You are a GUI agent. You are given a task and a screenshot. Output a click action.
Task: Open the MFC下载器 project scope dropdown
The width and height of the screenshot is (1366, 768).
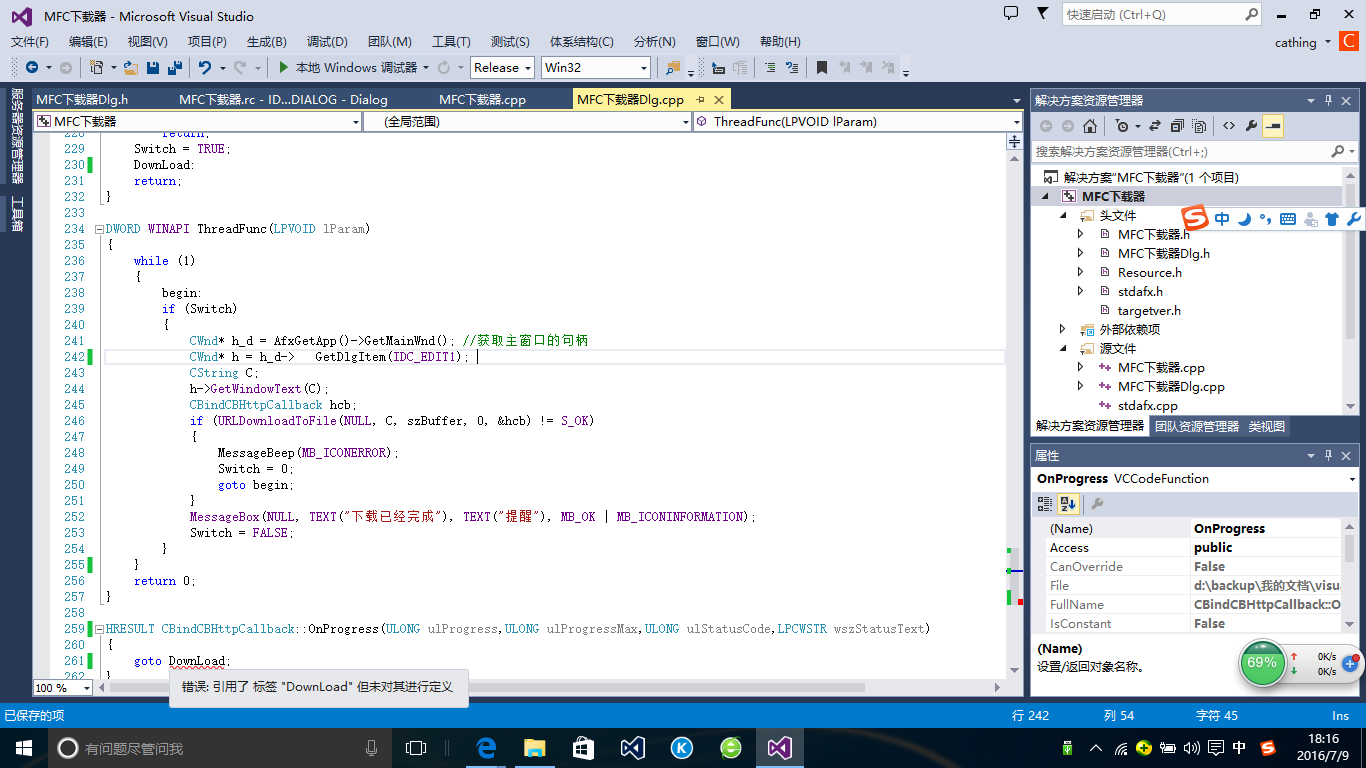pos(197,121)
